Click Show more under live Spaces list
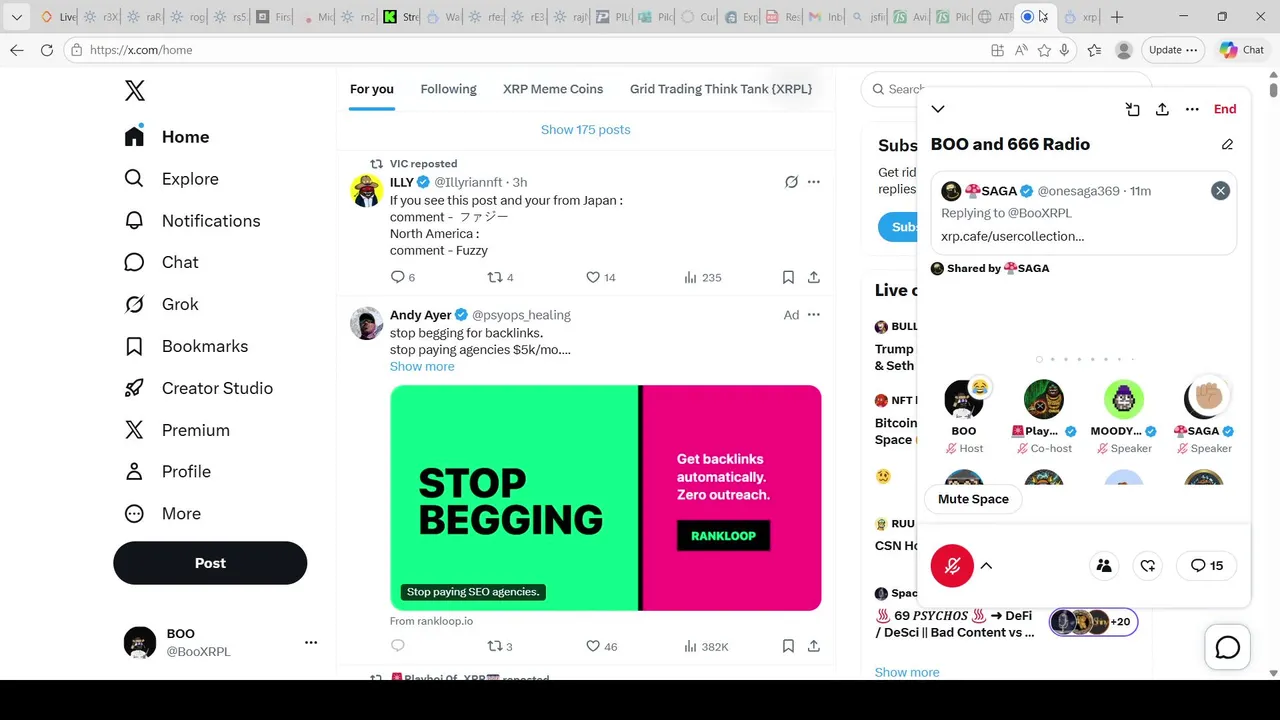Viewport: 1280px width, 720px height. [907, 672]
